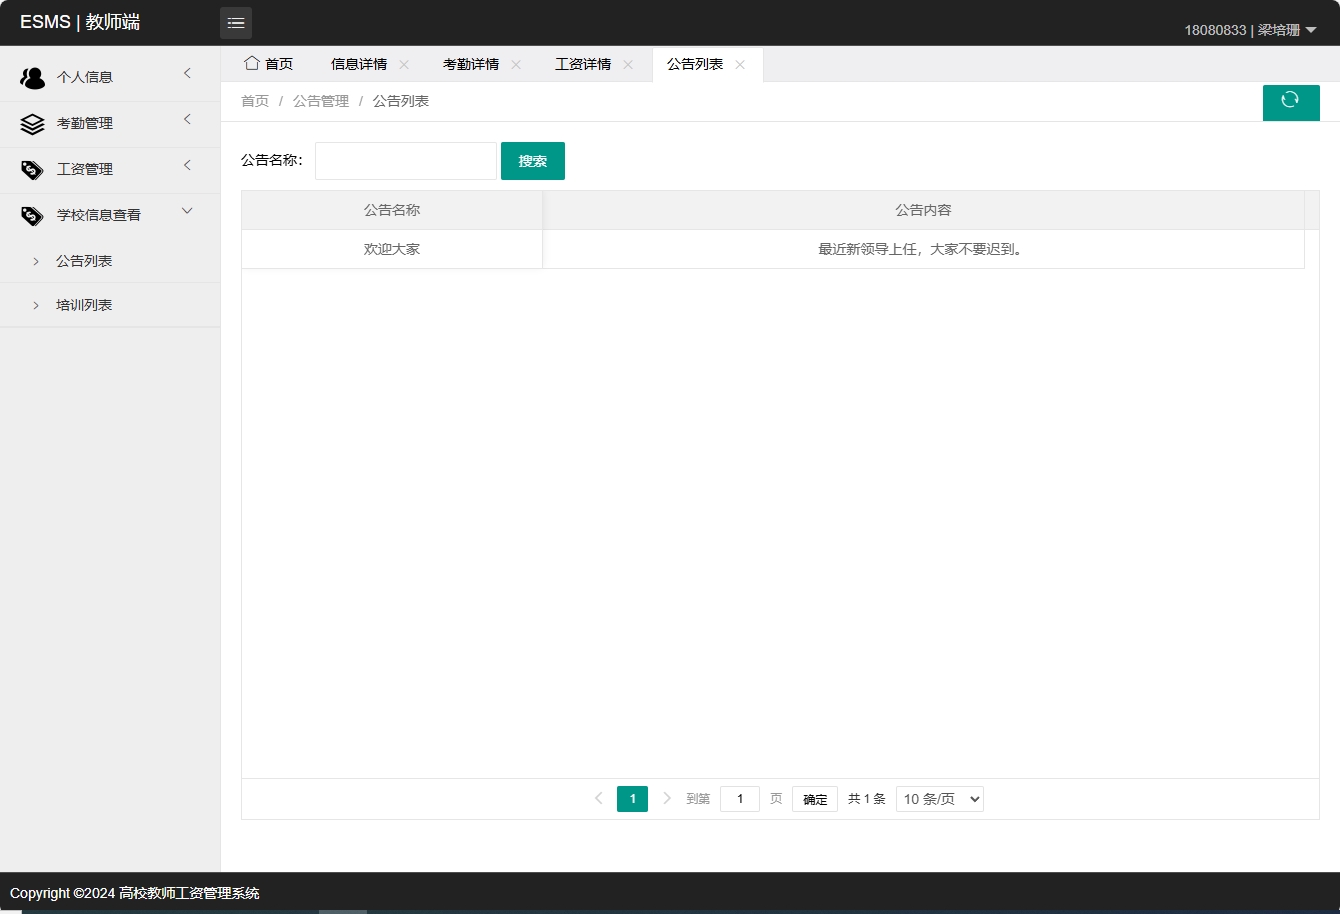Click the 确定 pagination confirm button
Viewport: 1340px width, 914px height.
814,798
